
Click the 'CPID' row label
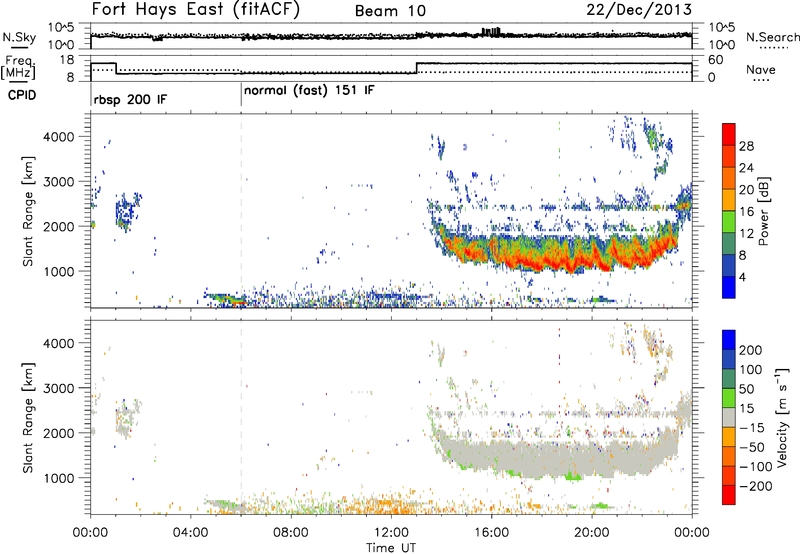22,95
